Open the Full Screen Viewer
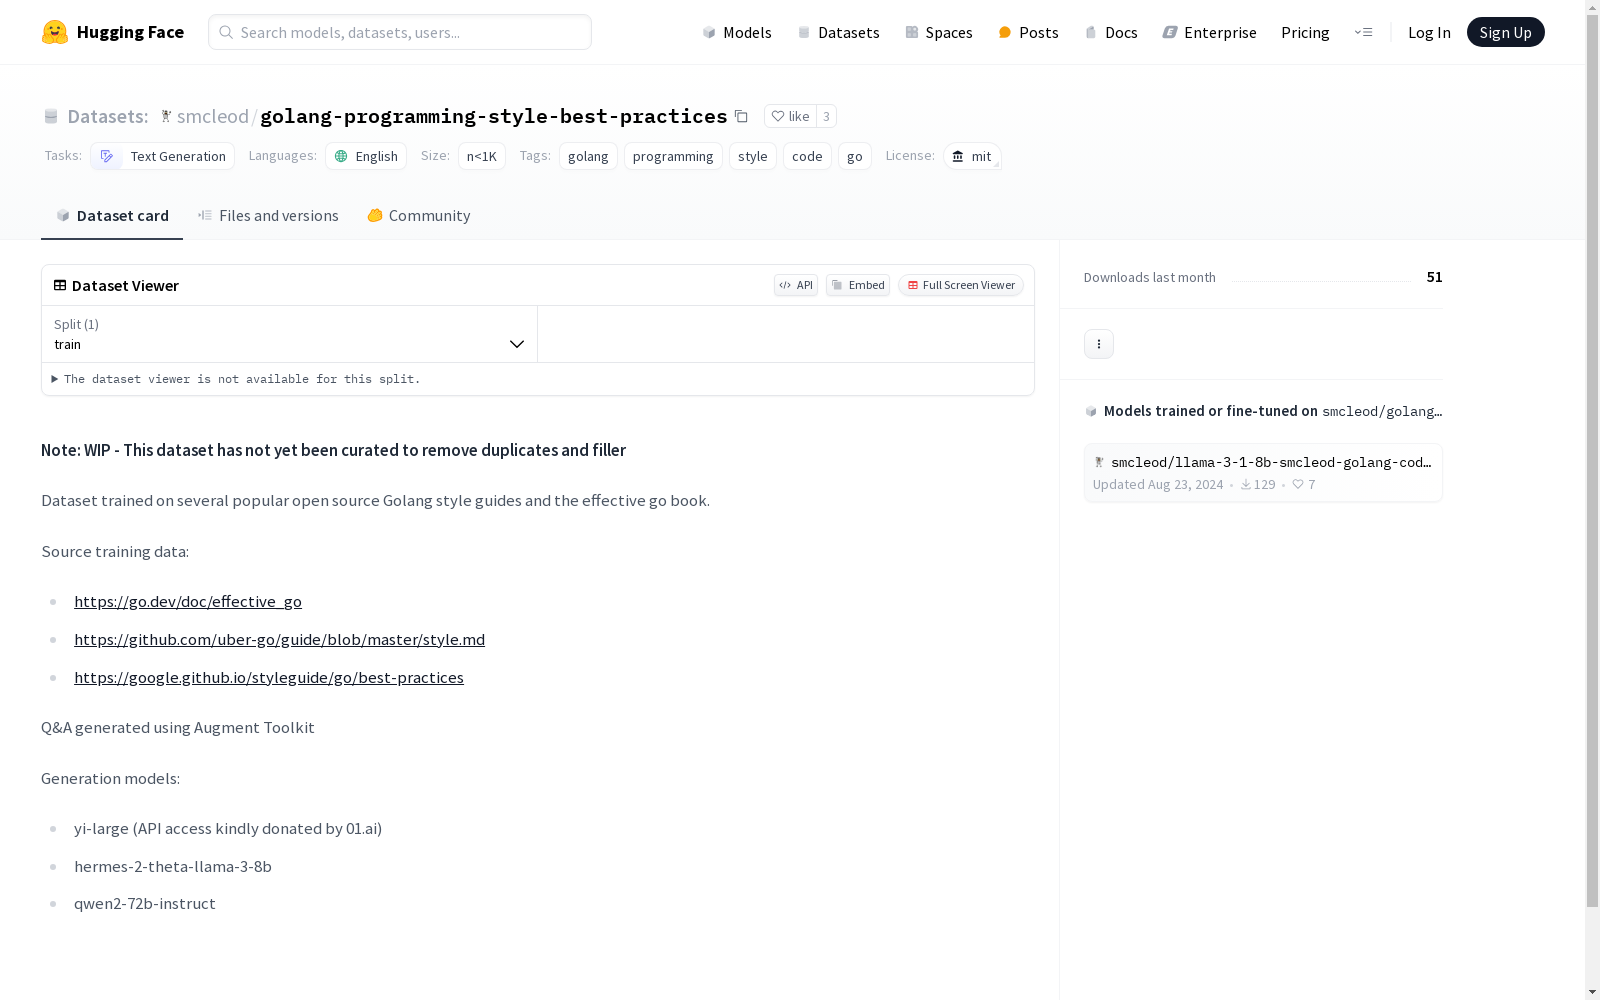Image resolution: width=1600 pixels, height=1000 pixels. (x=961, y=285)
